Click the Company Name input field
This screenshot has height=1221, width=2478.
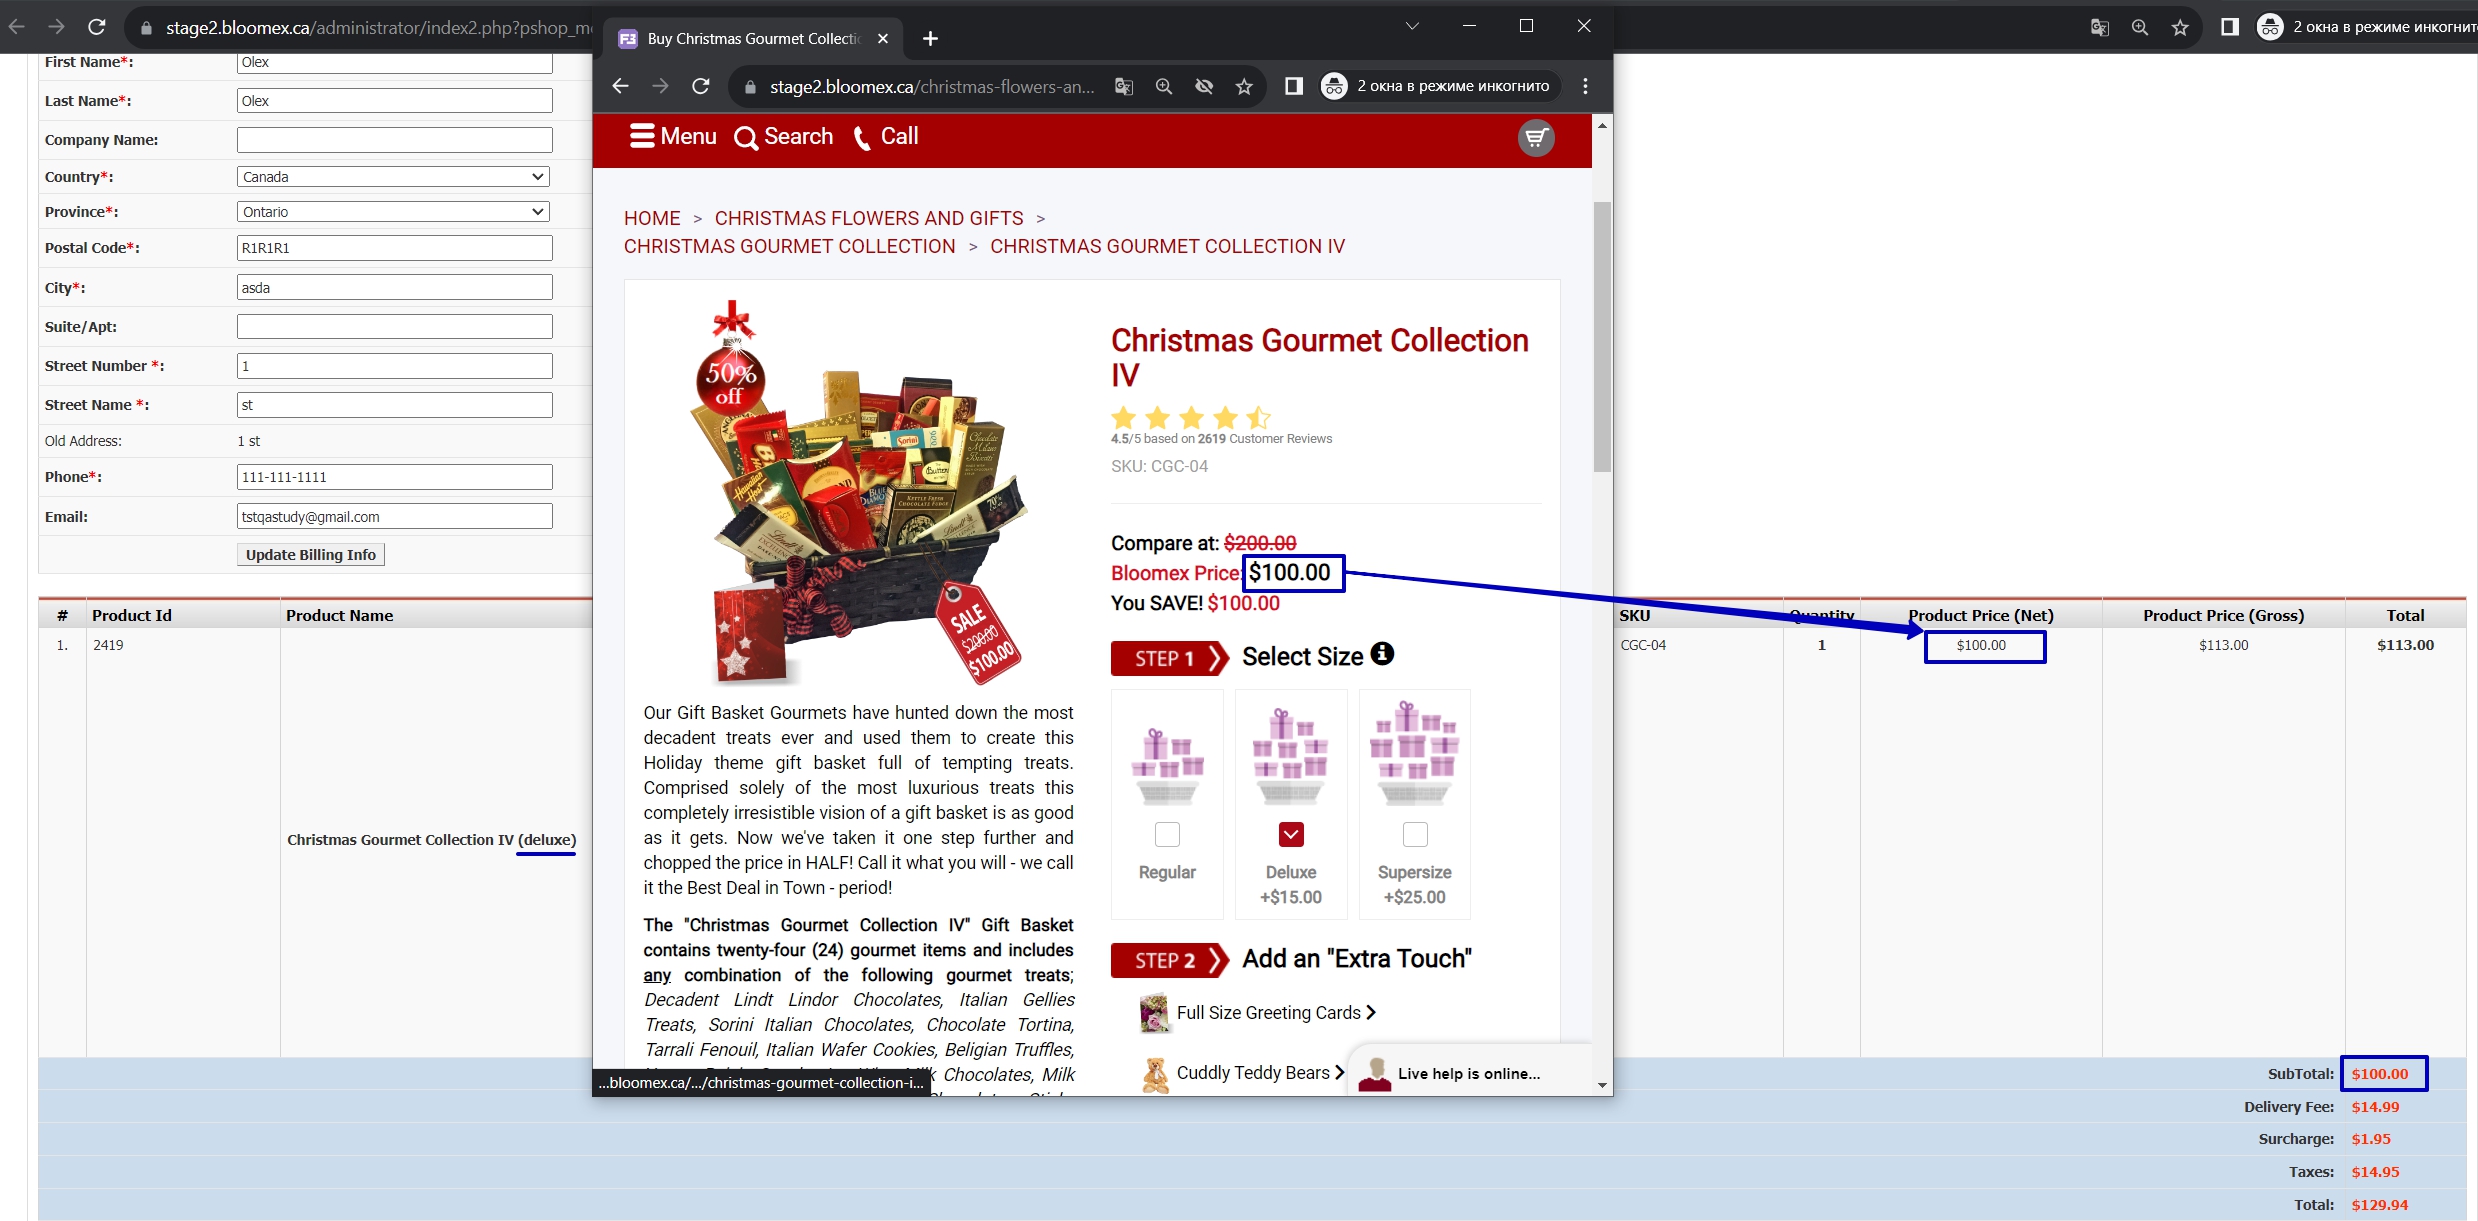point(394,140)
